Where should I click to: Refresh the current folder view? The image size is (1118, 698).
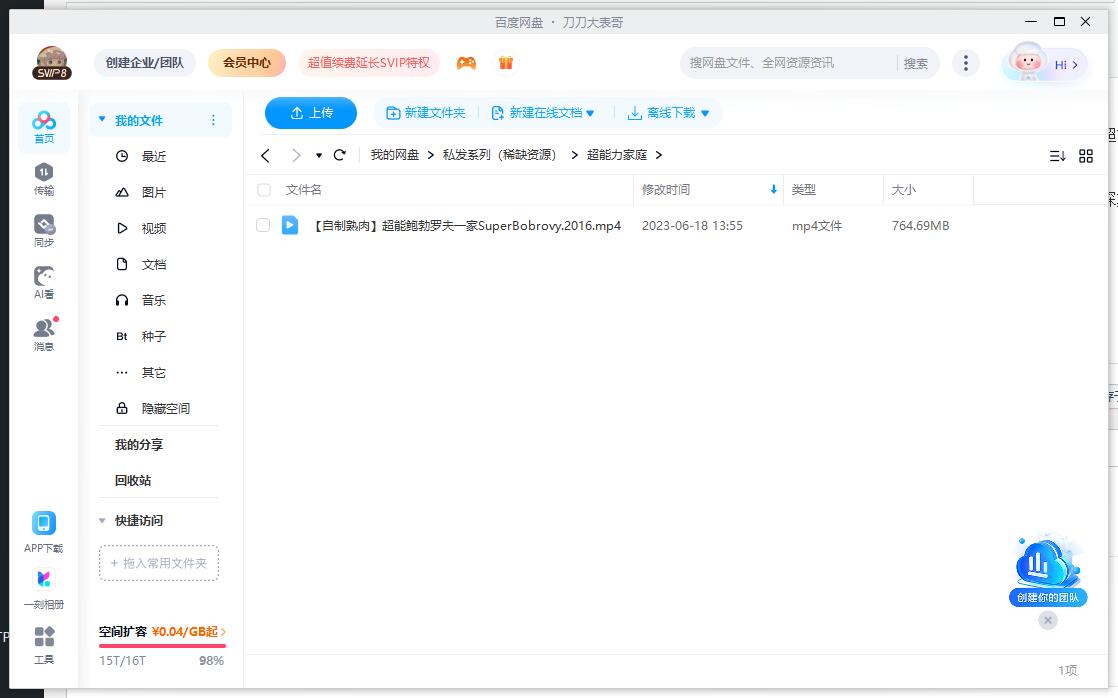click(x=340, y=155)
